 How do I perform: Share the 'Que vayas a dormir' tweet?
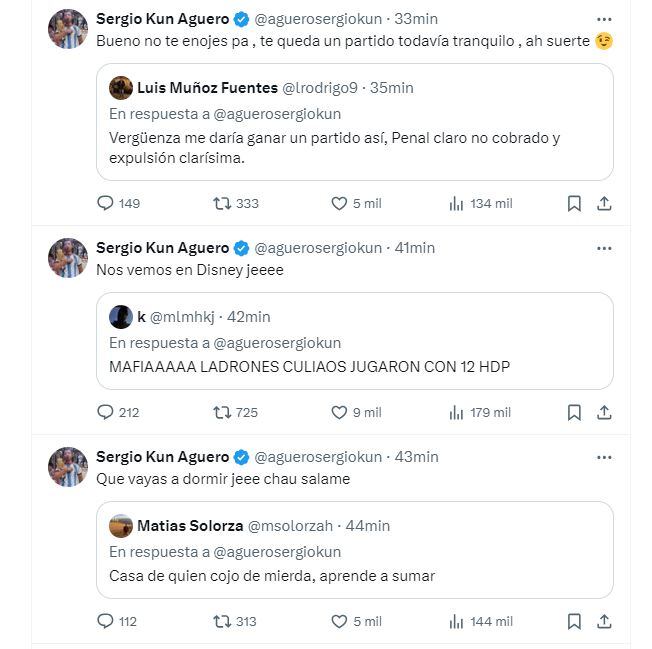coord(604,621)
